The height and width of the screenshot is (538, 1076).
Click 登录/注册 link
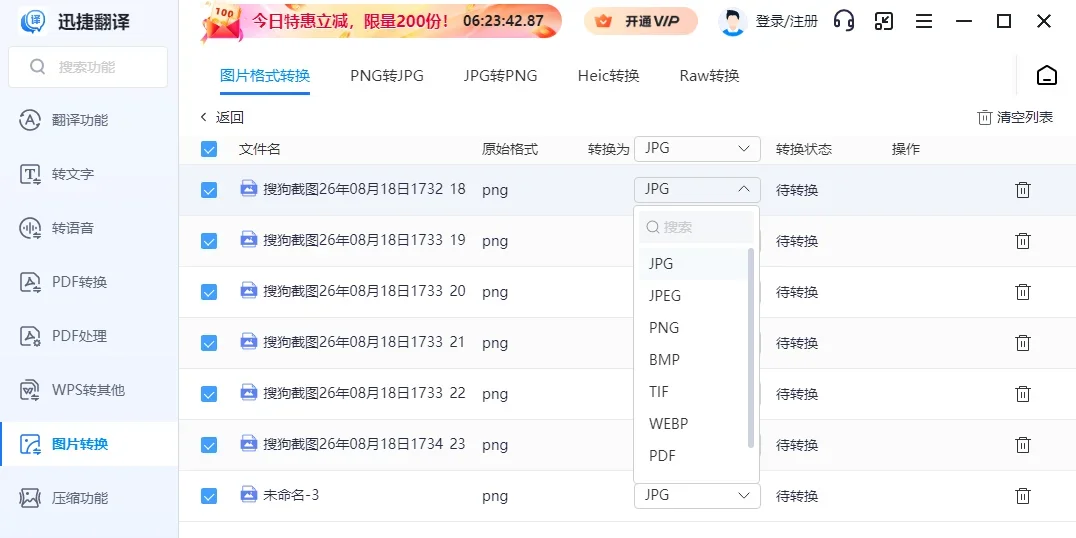pos(787,21)
